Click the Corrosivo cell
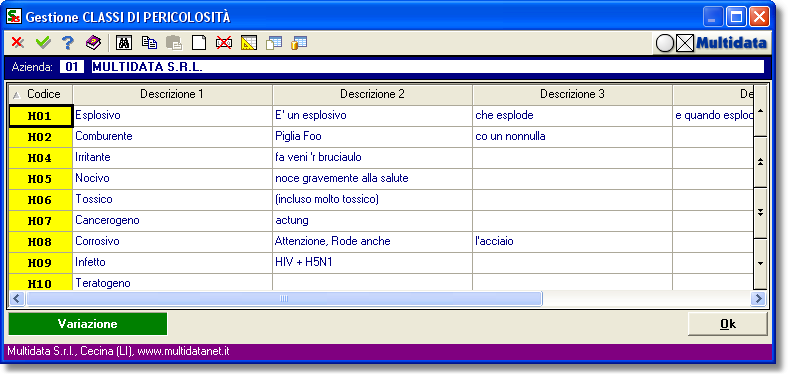Image resolution: width=788 pixels, height=376 pixels. pyautogui.click(x=172, y=242)
